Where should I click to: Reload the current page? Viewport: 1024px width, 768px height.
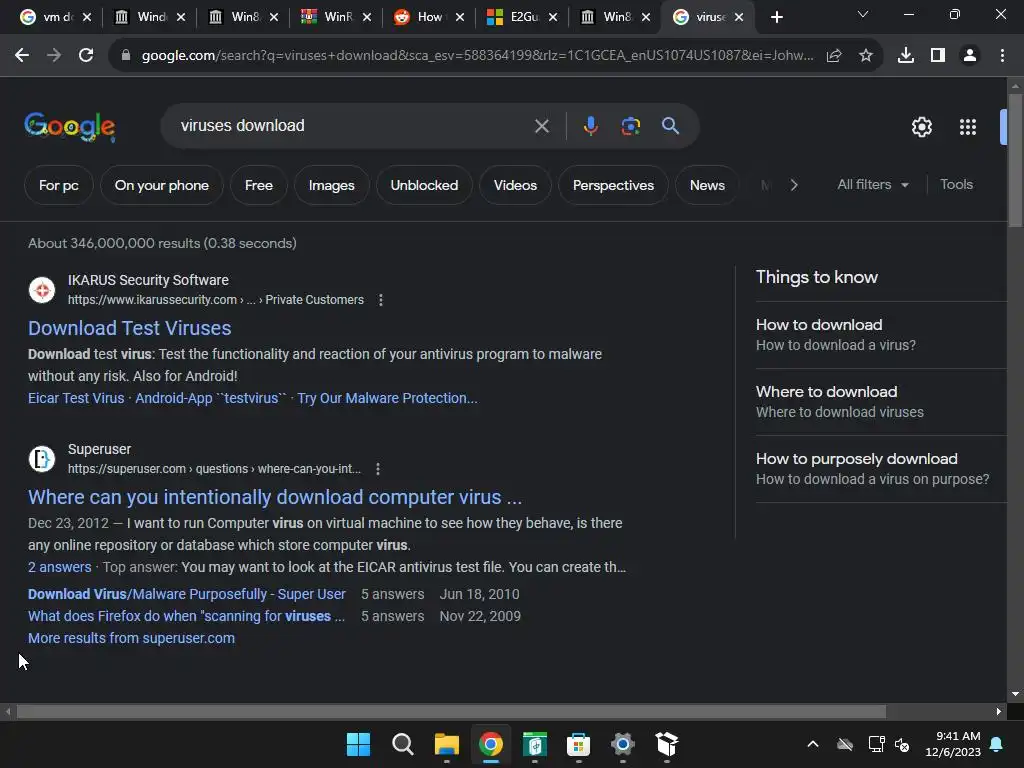[x=86, y=56]
